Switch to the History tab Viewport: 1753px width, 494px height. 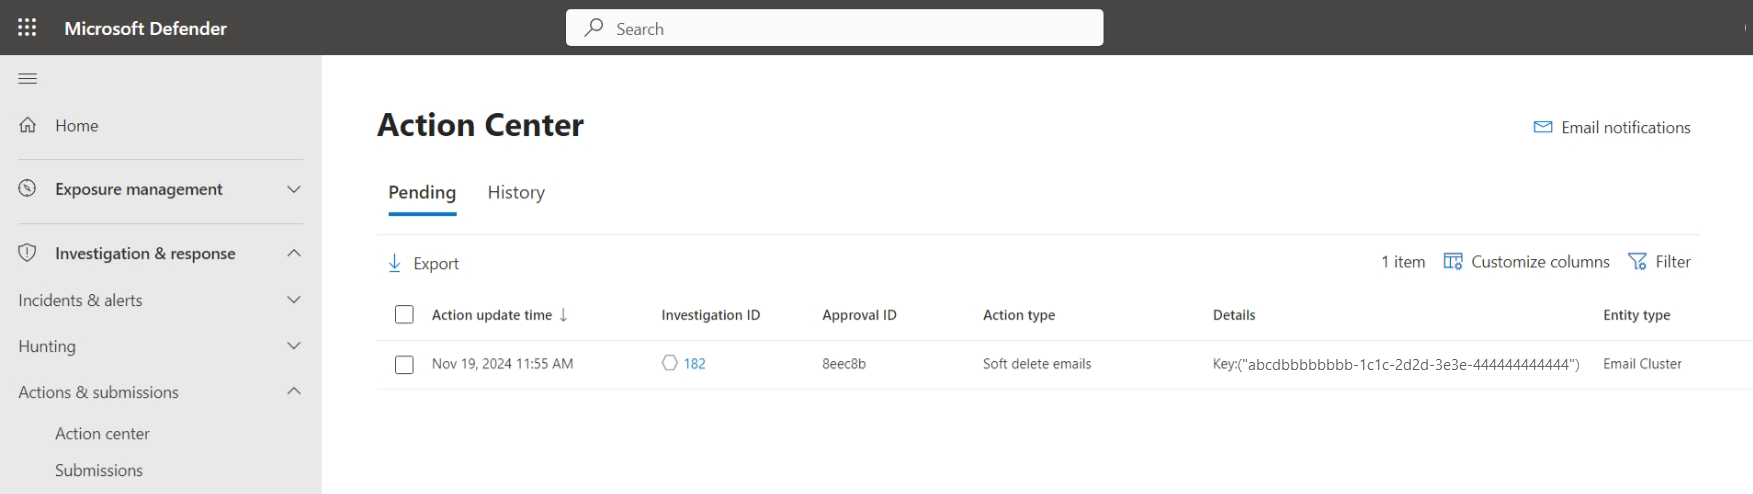click(x=516, y=192)
